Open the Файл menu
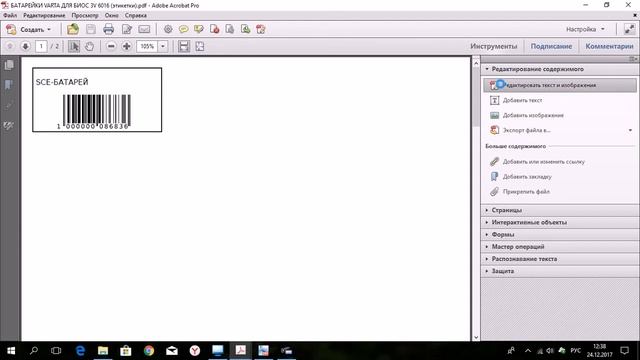This screenshot has width=640, height=360. click(x=10, y=15)
